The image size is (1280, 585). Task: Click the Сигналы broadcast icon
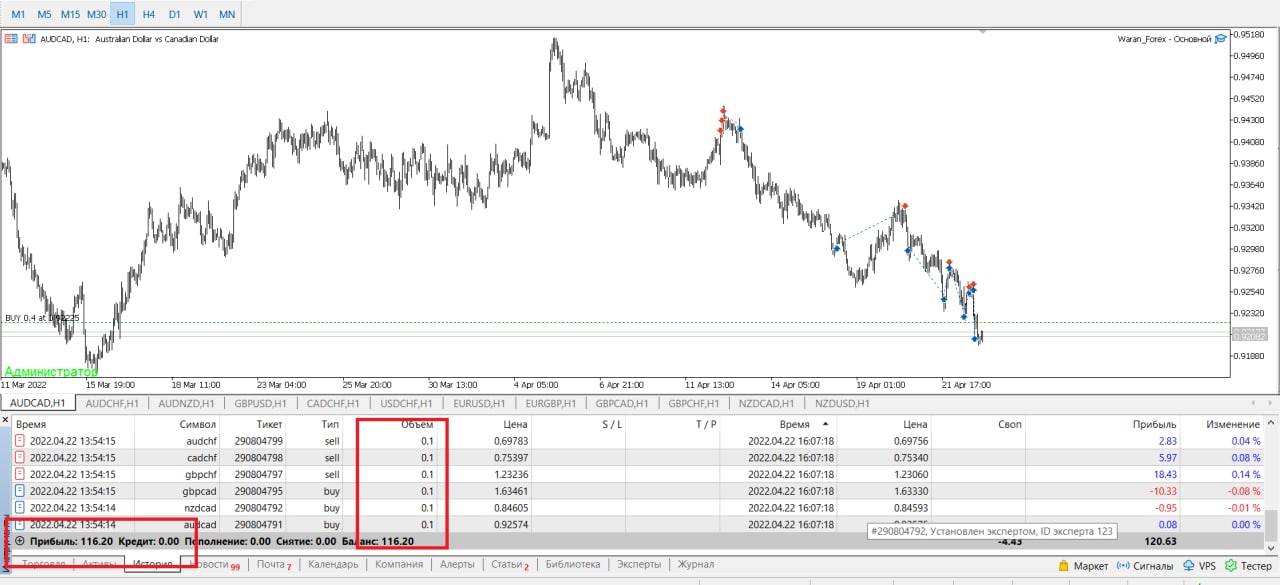(x=1123, y=566)
